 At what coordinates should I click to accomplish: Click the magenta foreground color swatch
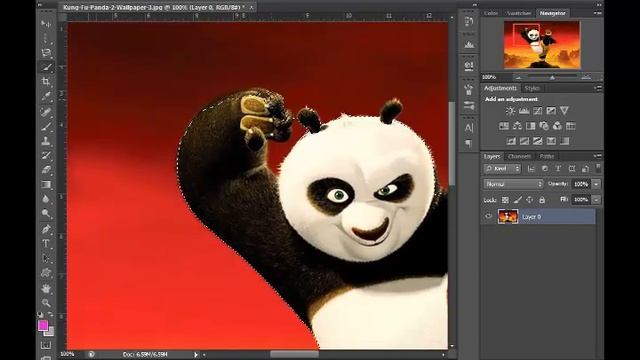tap(43, 325)
